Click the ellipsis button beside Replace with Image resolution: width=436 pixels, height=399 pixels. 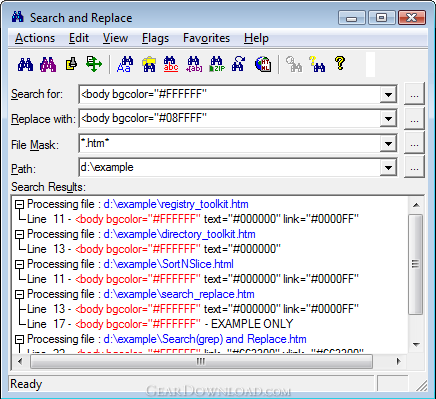pos(414,119)
